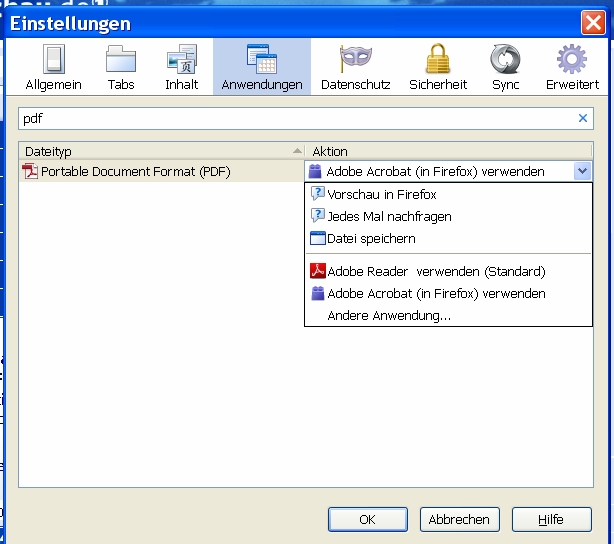614x544 pixels.
Task: Open the Tabs settings panel
Action: click(x=121, y=67)
